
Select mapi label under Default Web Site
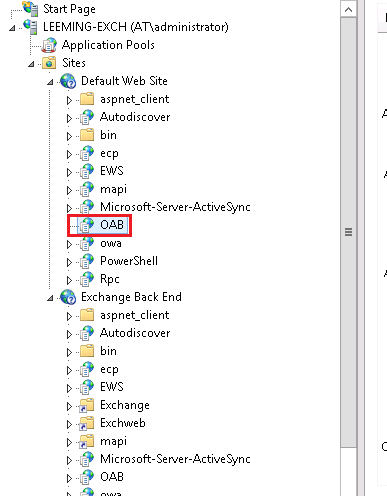[113, 189]
